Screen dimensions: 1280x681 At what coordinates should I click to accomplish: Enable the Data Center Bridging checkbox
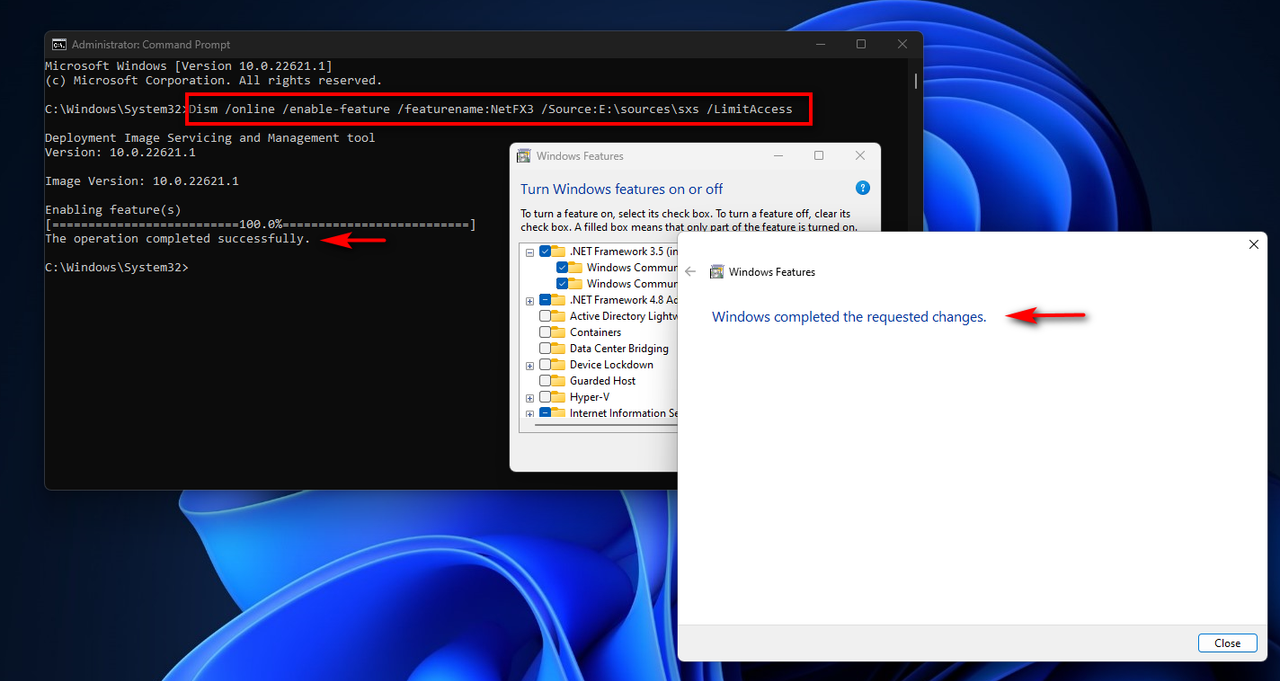click(x=545, y=349)
